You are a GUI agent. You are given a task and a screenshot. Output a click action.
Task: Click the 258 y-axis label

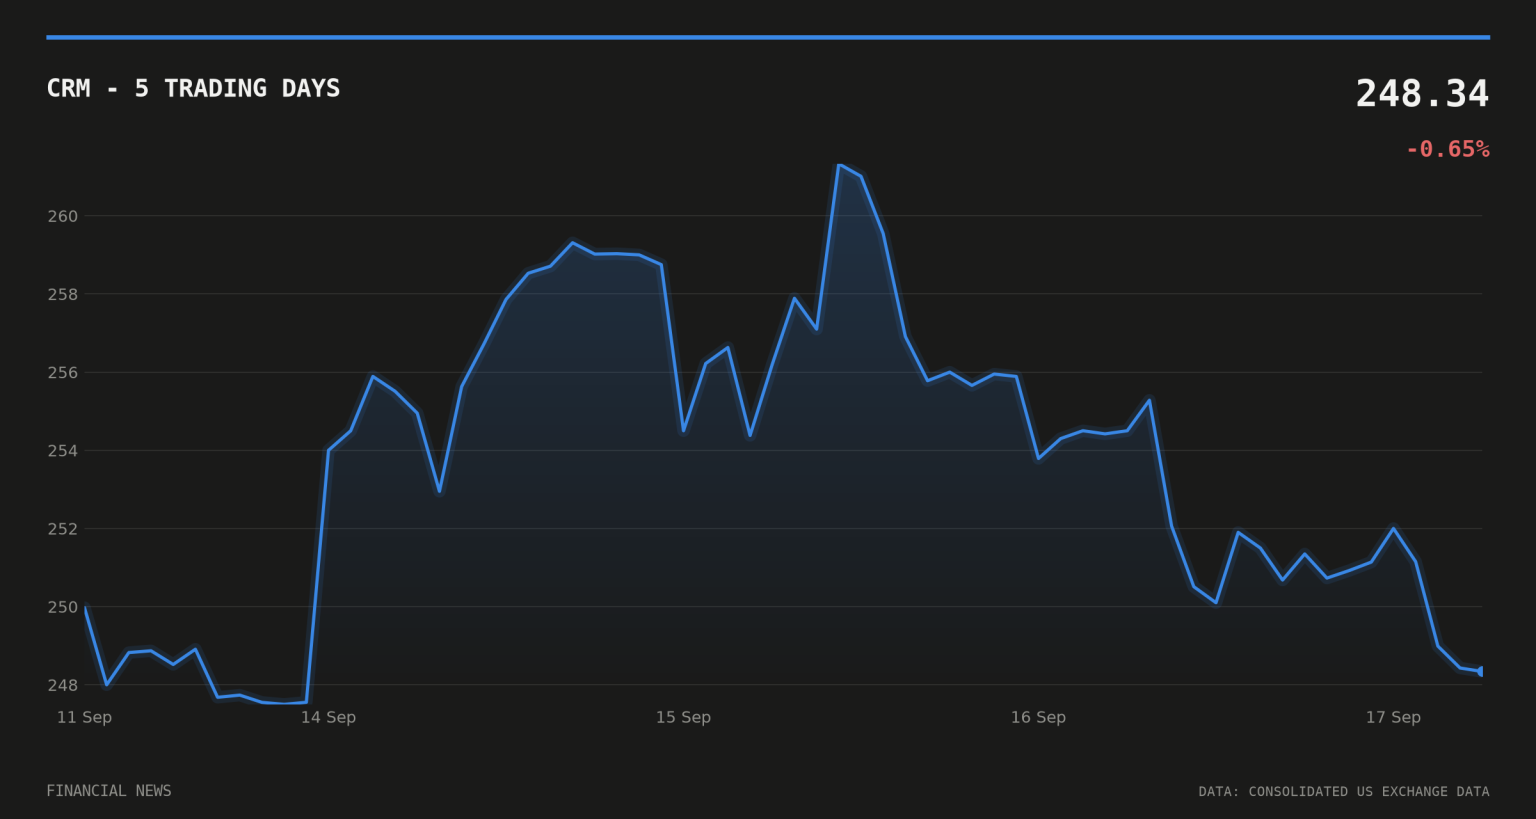[63, 294]
